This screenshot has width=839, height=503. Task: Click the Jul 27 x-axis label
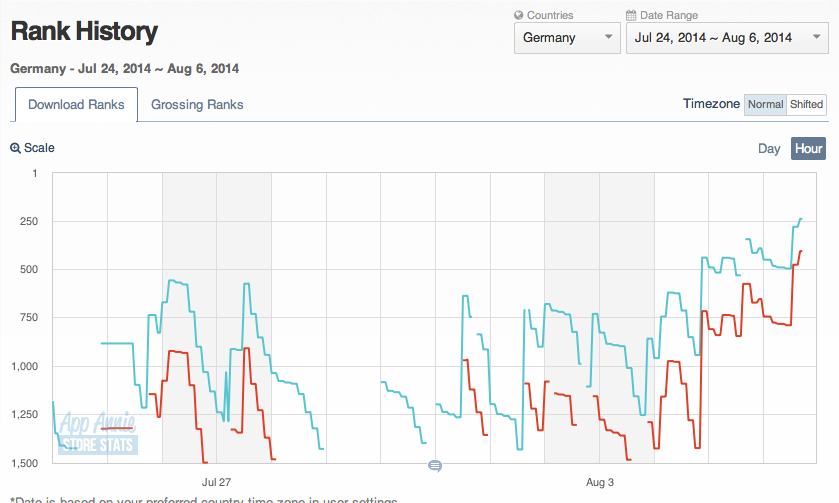[x=216, y=481]
